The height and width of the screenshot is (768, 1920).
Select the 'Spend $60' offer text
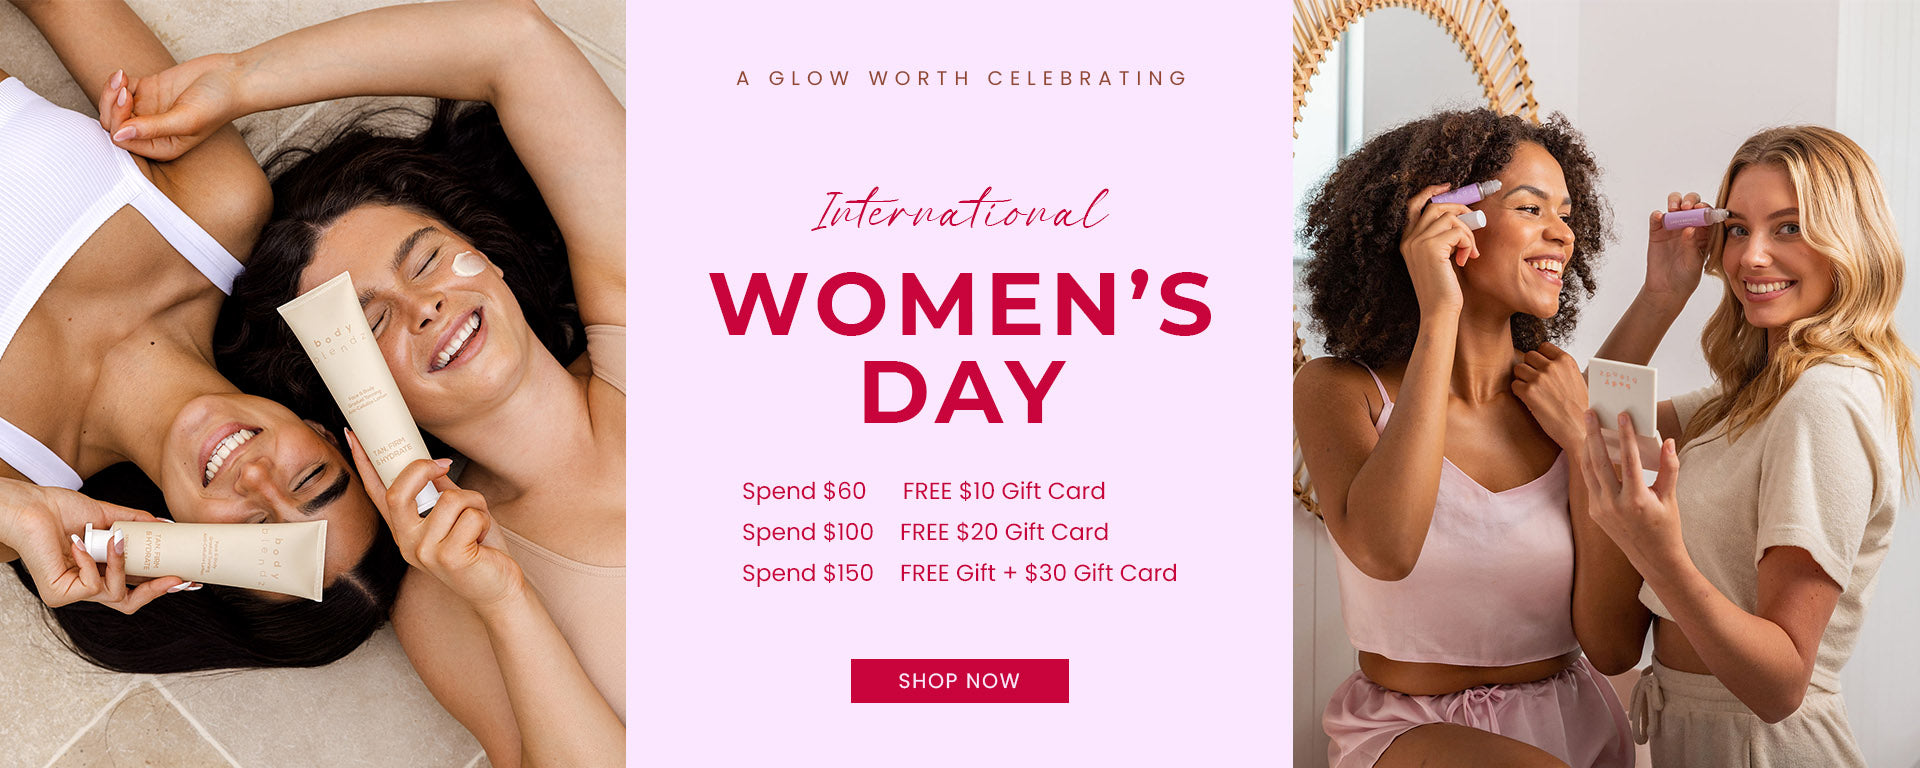804,491
